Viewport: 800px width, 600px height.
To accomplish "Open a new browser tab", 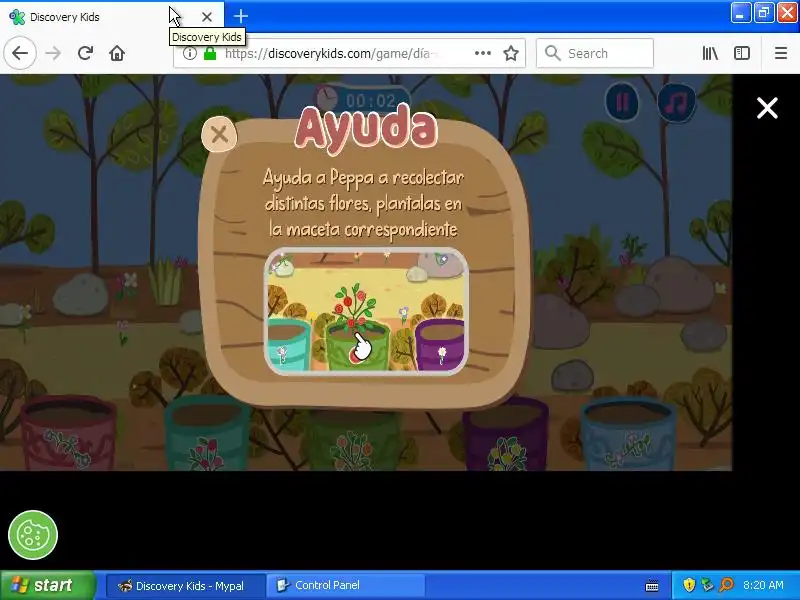I will click(241, 16).
